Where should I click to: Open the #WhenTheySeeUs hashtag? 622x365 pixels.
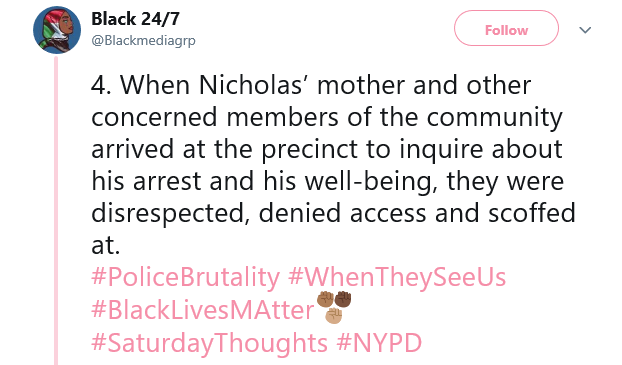(397, 277)
